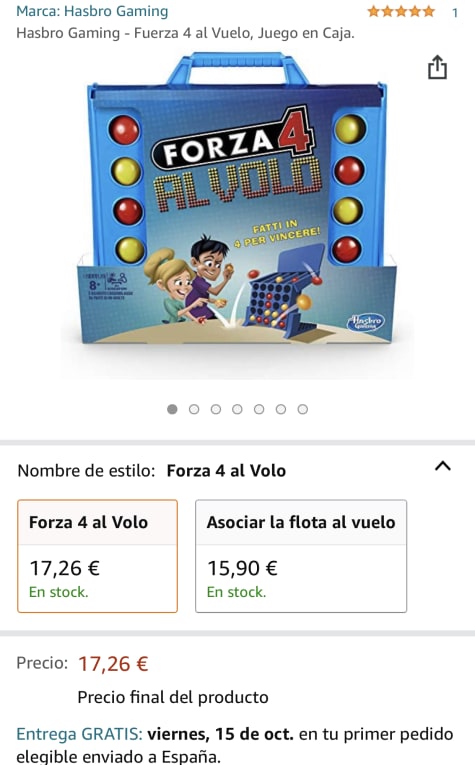Screen dimensions: 475x765
Task: Open the Marca: Hasbro Gaming brand link
Action: pyautogui.click(x=92, y=11)
